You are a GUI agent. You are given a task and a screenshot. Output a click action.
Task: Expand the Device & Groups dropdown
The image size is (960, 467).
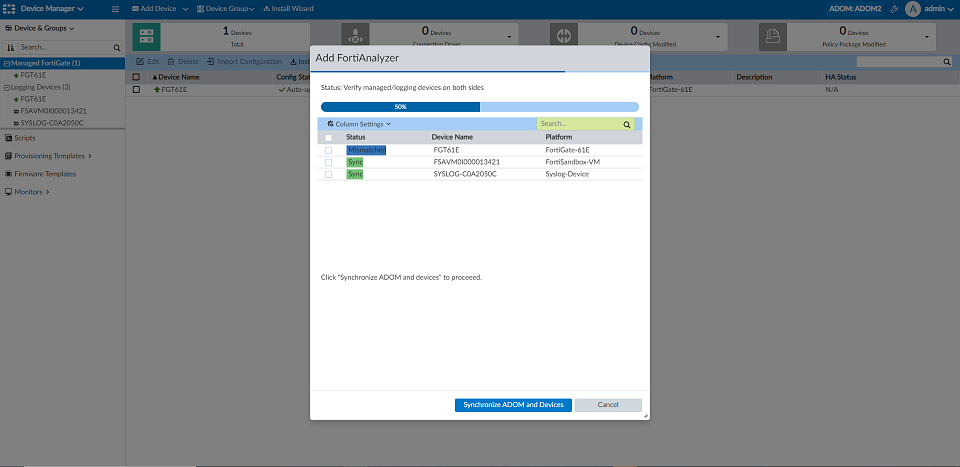[x=40, y=28]
